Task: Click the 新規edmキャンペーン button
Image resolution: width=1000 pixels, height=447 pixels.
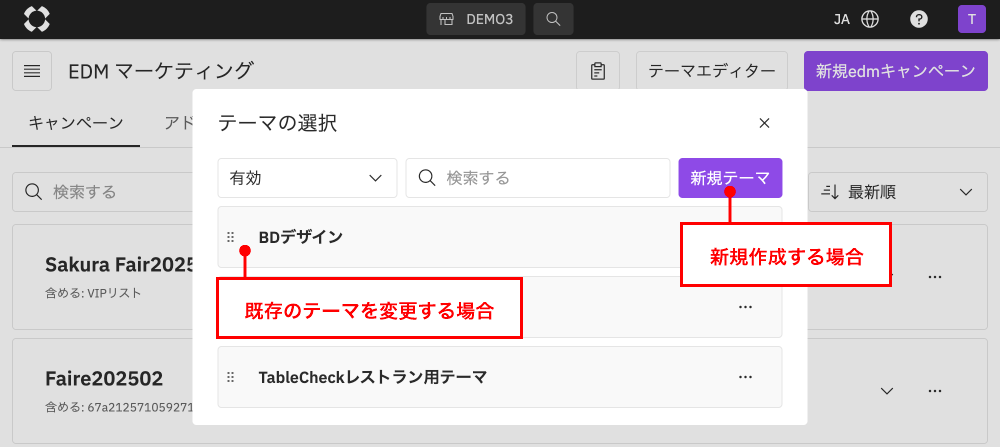Action: [x=895, y=71]
